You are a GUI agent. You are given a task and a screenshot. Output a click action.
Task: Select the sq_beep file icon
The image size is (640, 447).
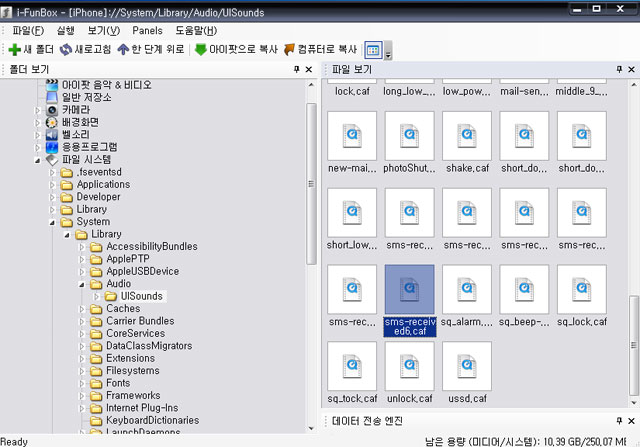tap(524, 289)
